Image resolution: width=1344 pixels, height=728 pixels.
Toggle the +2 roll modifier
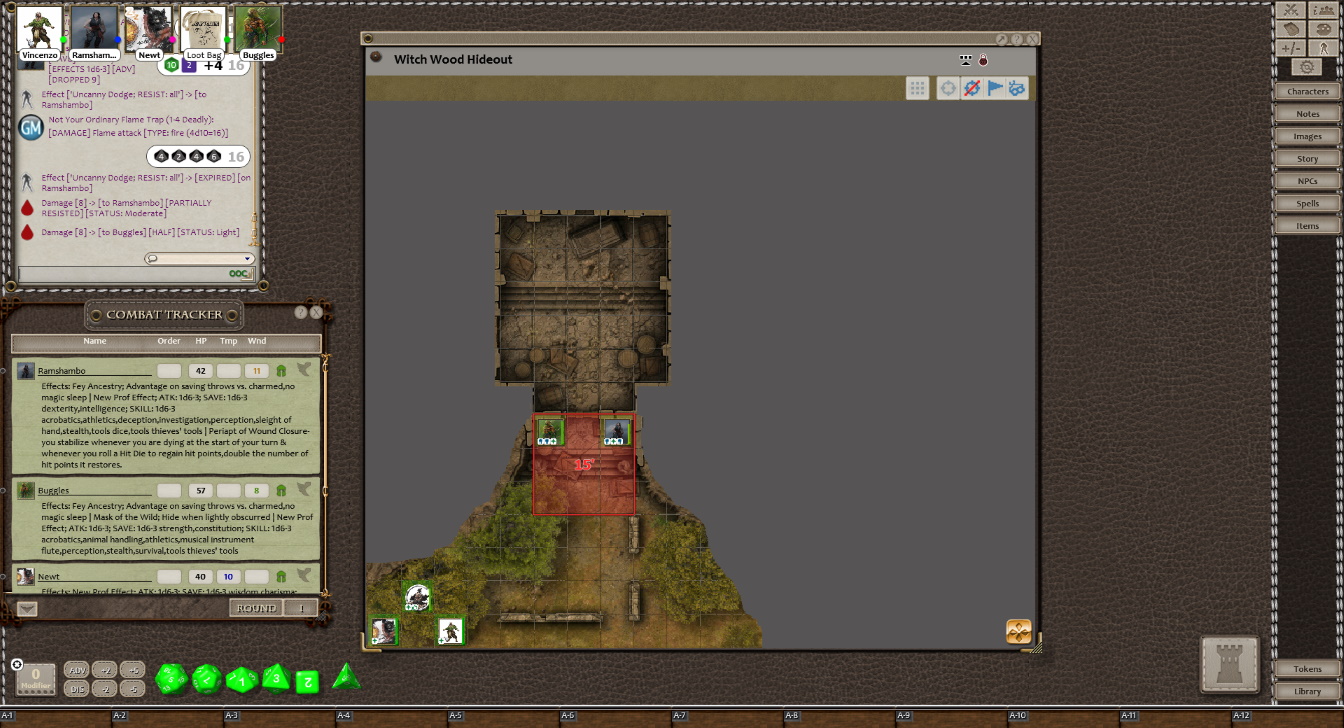[x=105, y=670]
